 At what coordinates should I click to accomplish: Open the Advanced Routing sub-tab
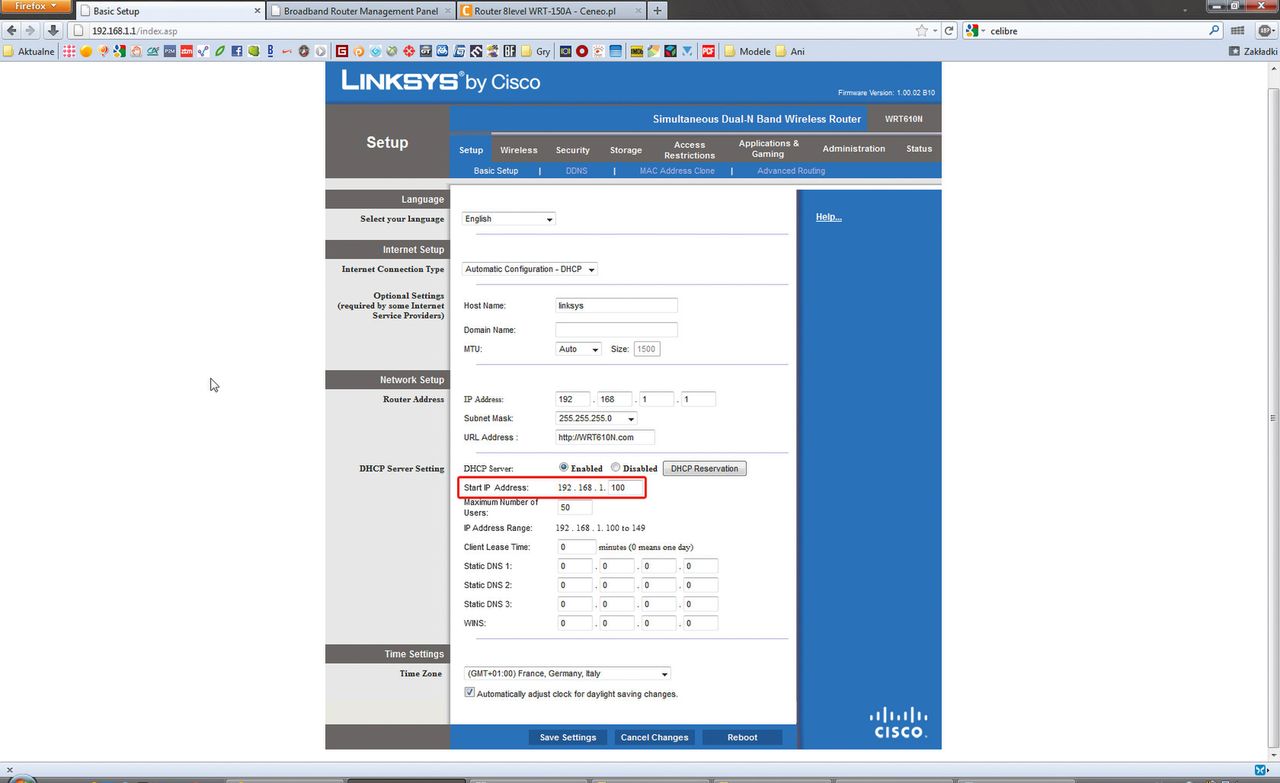[791, 171]
